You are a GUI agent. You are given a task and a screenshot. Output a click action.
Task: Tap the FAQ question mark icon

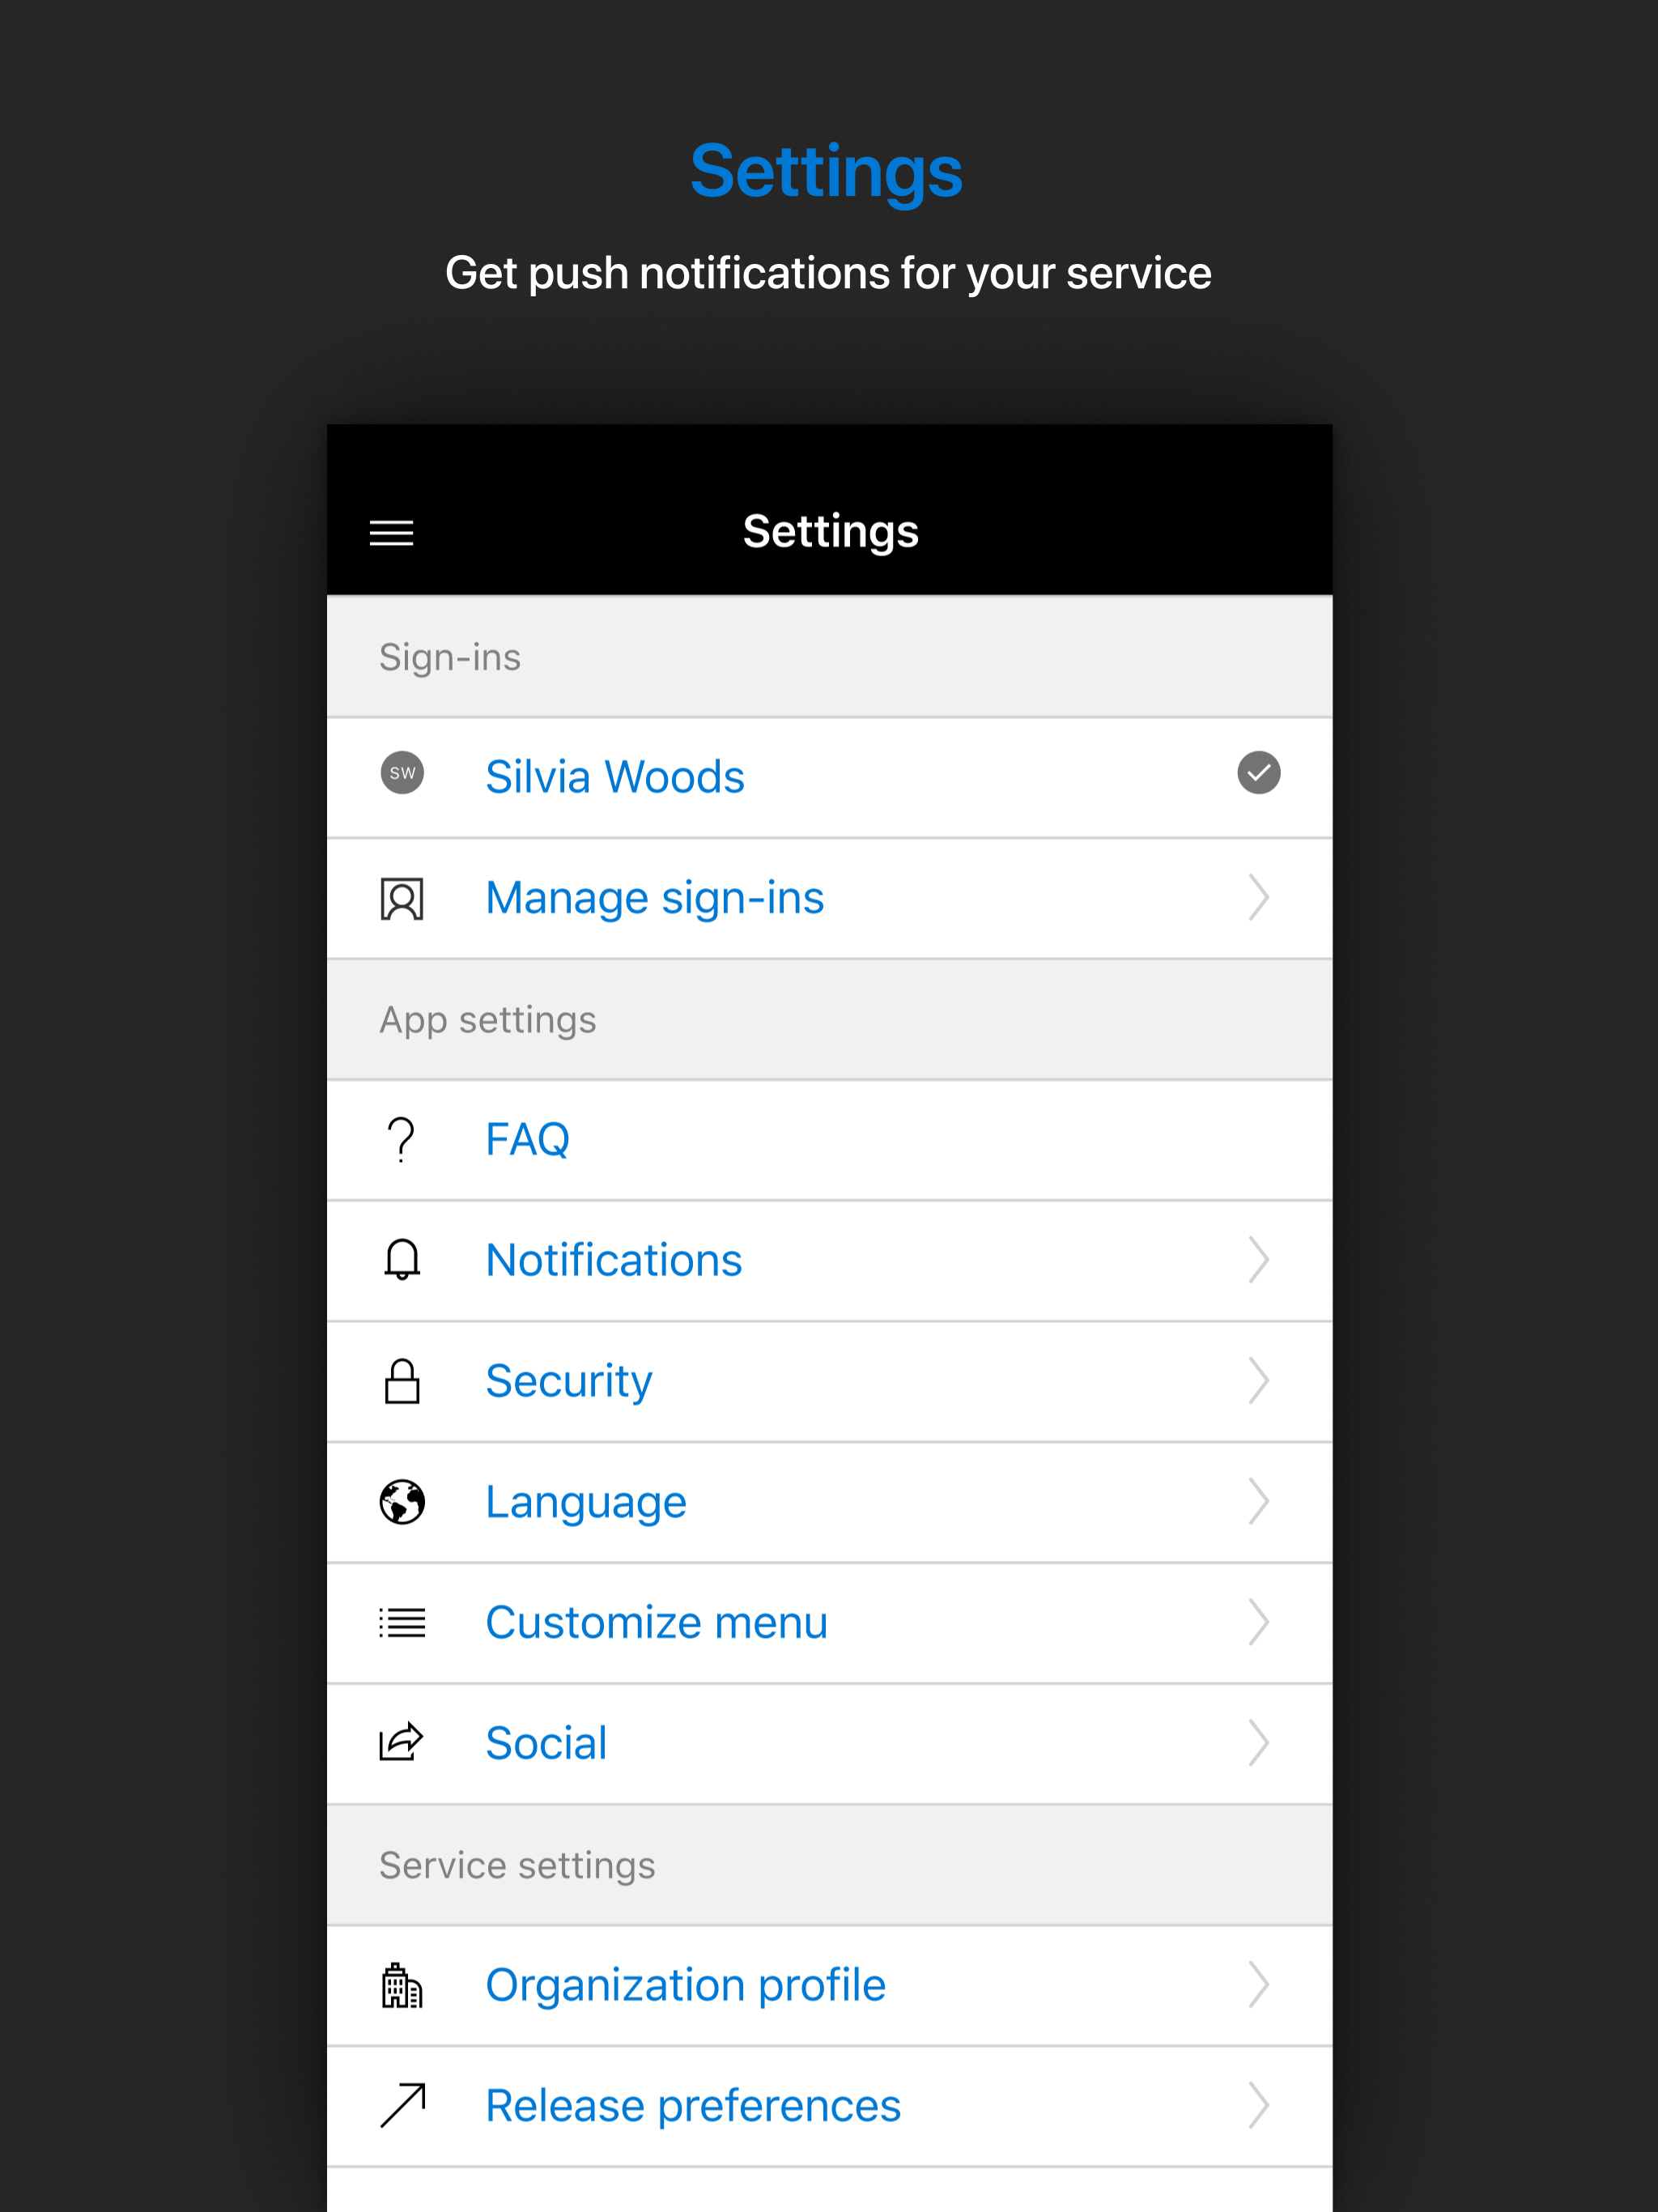click(402, 1140)
